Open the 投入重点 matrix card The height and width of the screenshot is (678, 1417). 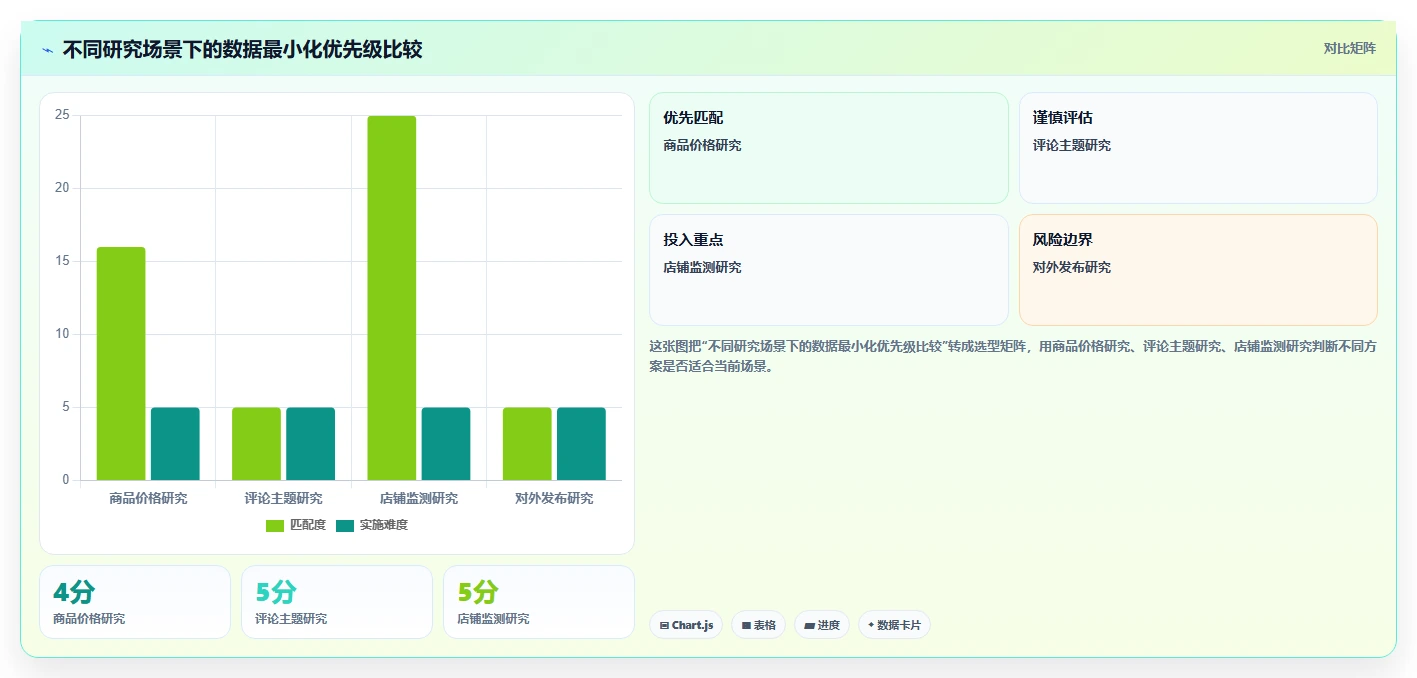click(829, 270)
